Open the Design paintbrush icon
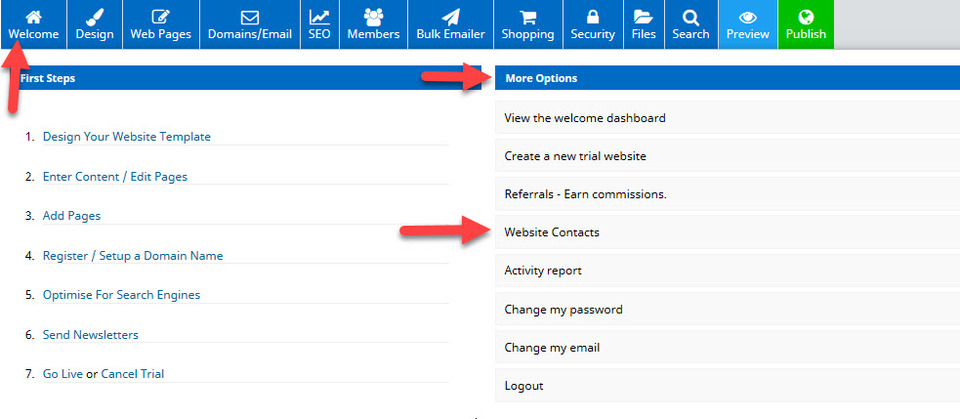Viewport: 960px width, 419px height. pyautogui.click(x=94, y=17)
